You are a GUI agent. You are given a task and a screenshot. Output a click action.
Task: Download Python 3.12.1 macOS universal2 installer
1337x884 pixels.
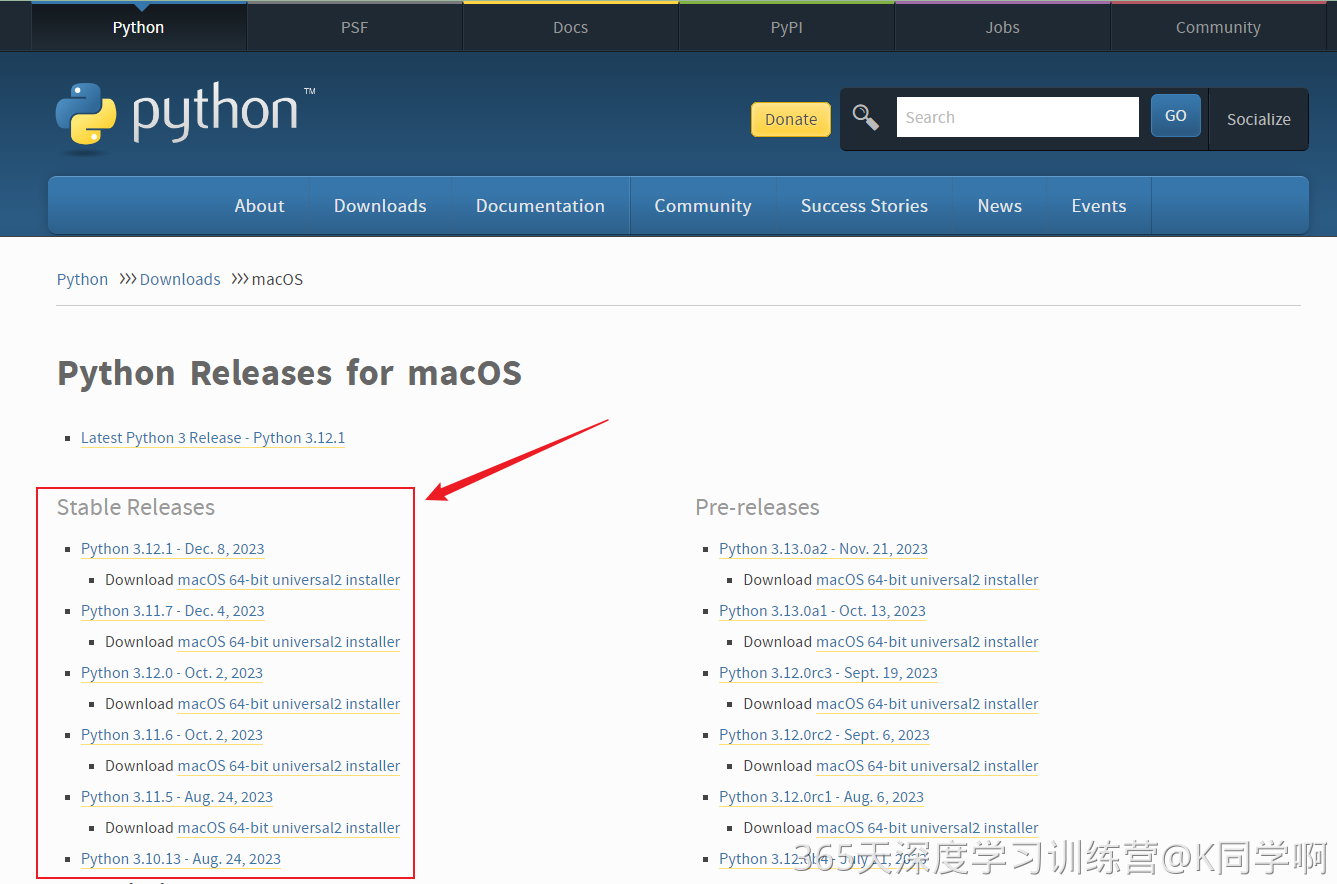(289, 580)
